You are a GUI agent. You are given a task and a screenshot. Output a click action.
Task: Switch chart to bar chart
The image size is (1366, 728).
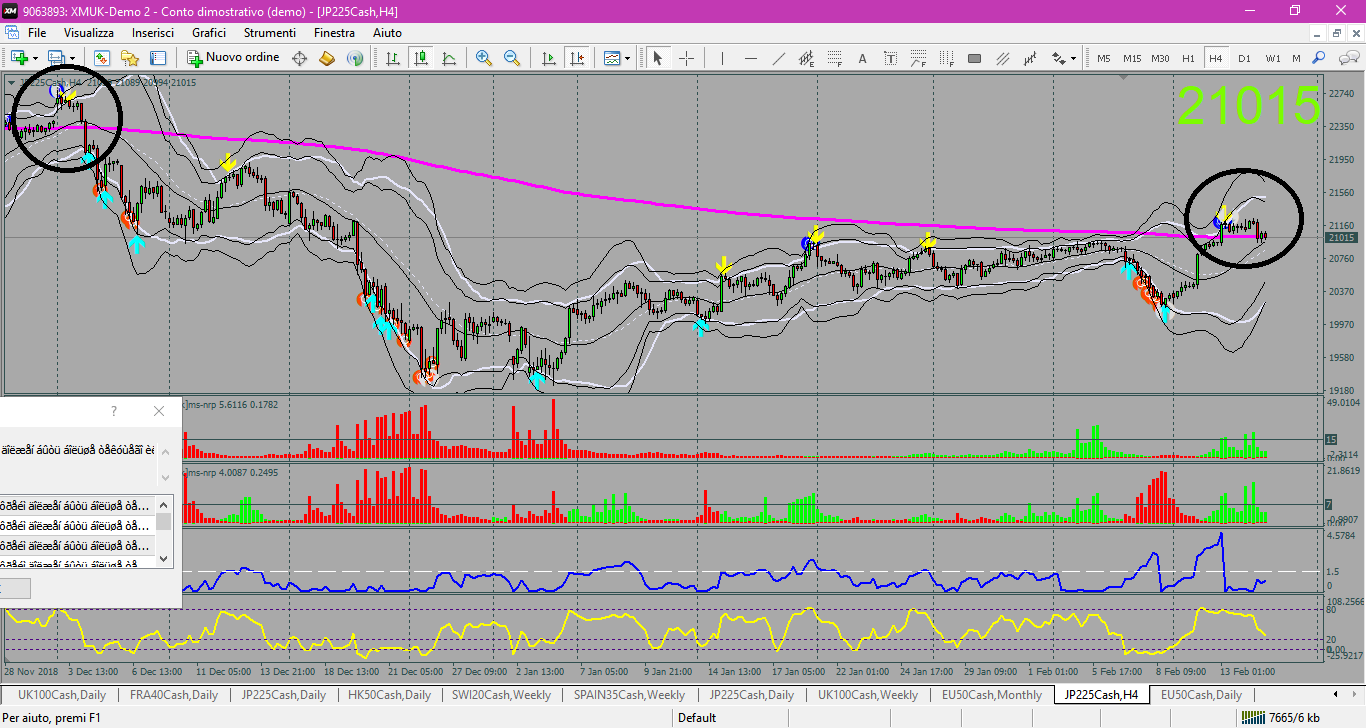393,58
